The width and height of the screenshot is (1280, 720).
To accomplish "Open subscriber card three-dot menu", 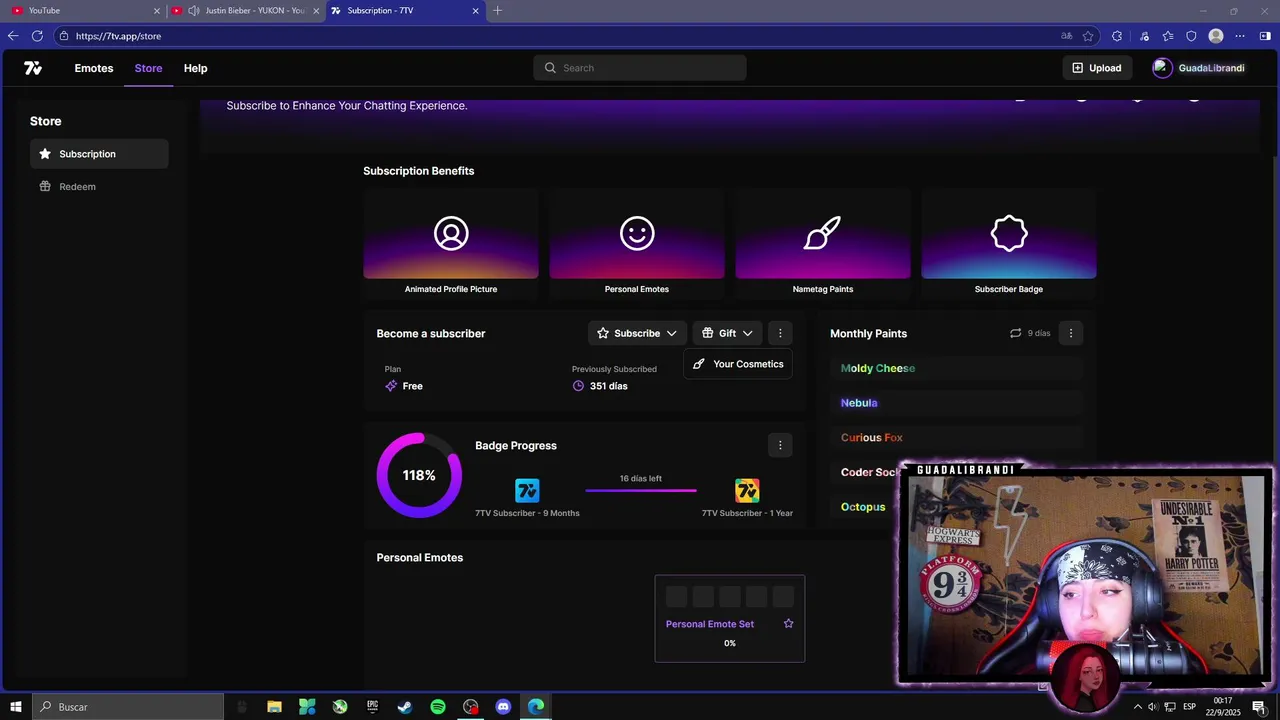I will (x=780, y=333).
